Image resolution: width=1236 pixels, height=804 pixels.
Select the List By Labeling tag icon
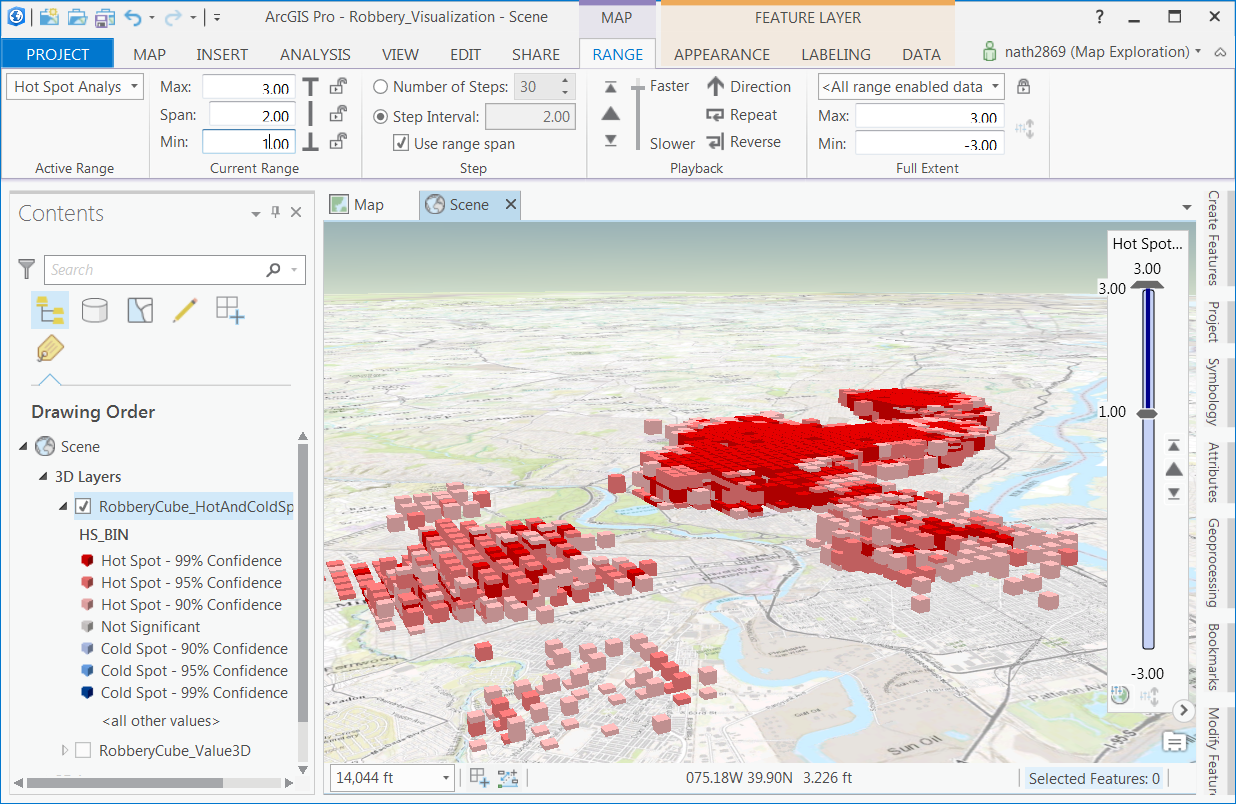pyautogui.click(x=49, y=350)
